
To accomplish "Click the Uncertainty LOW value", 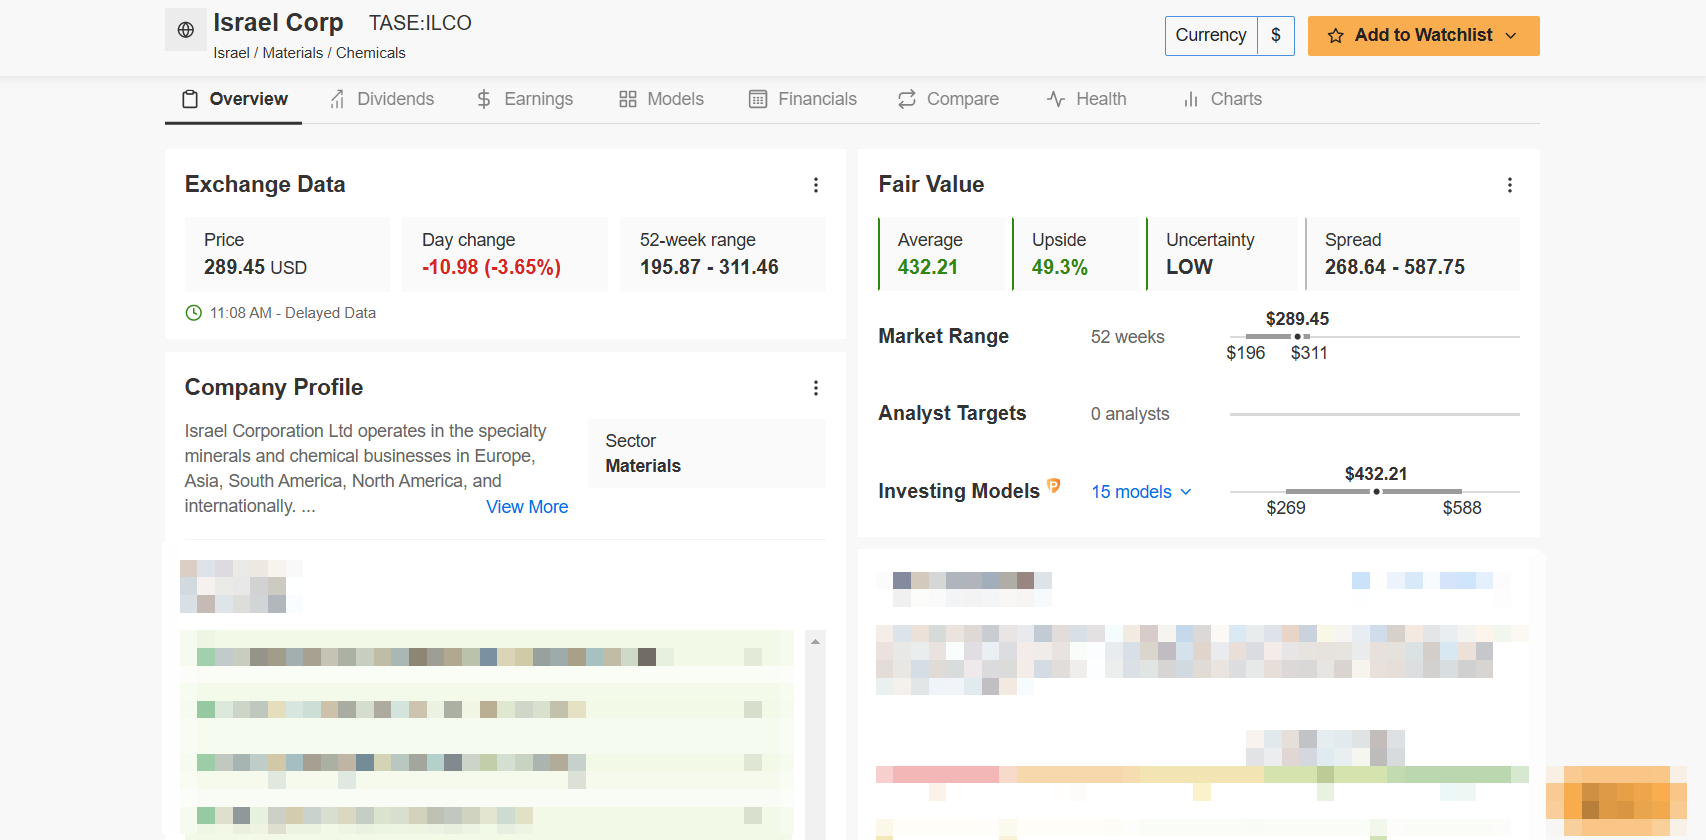I will point(1189,268).
